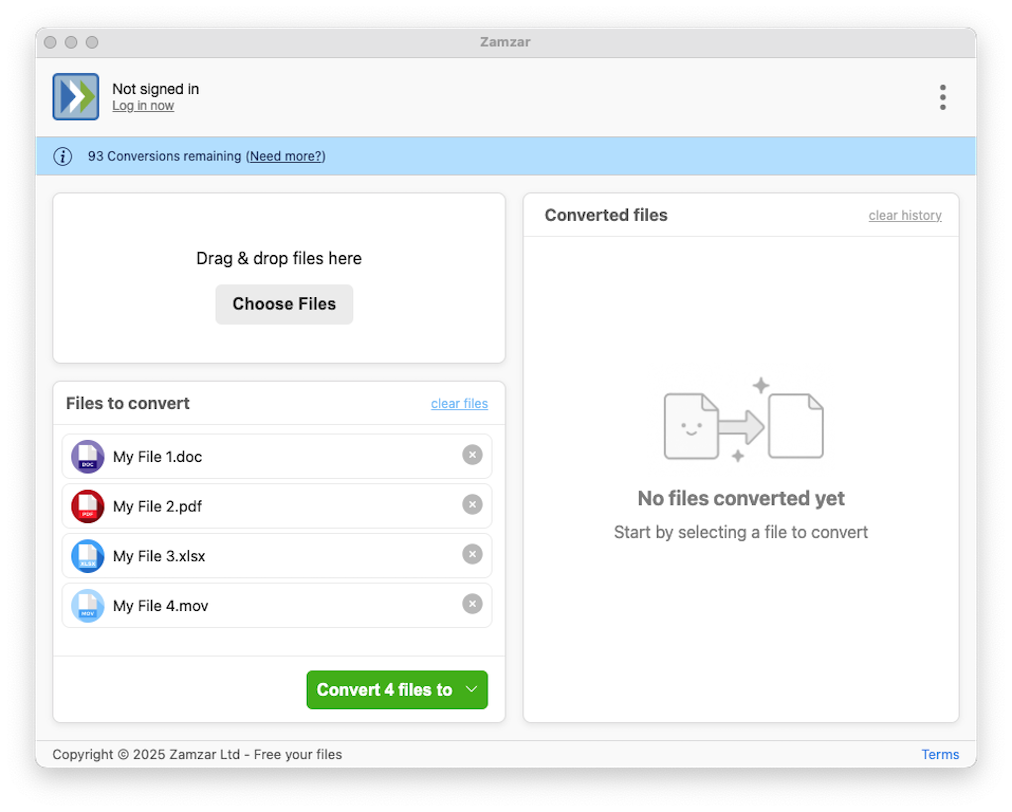Click clear history in Converted files
This screenshot has height=812, width=1012.
[904, 215]
